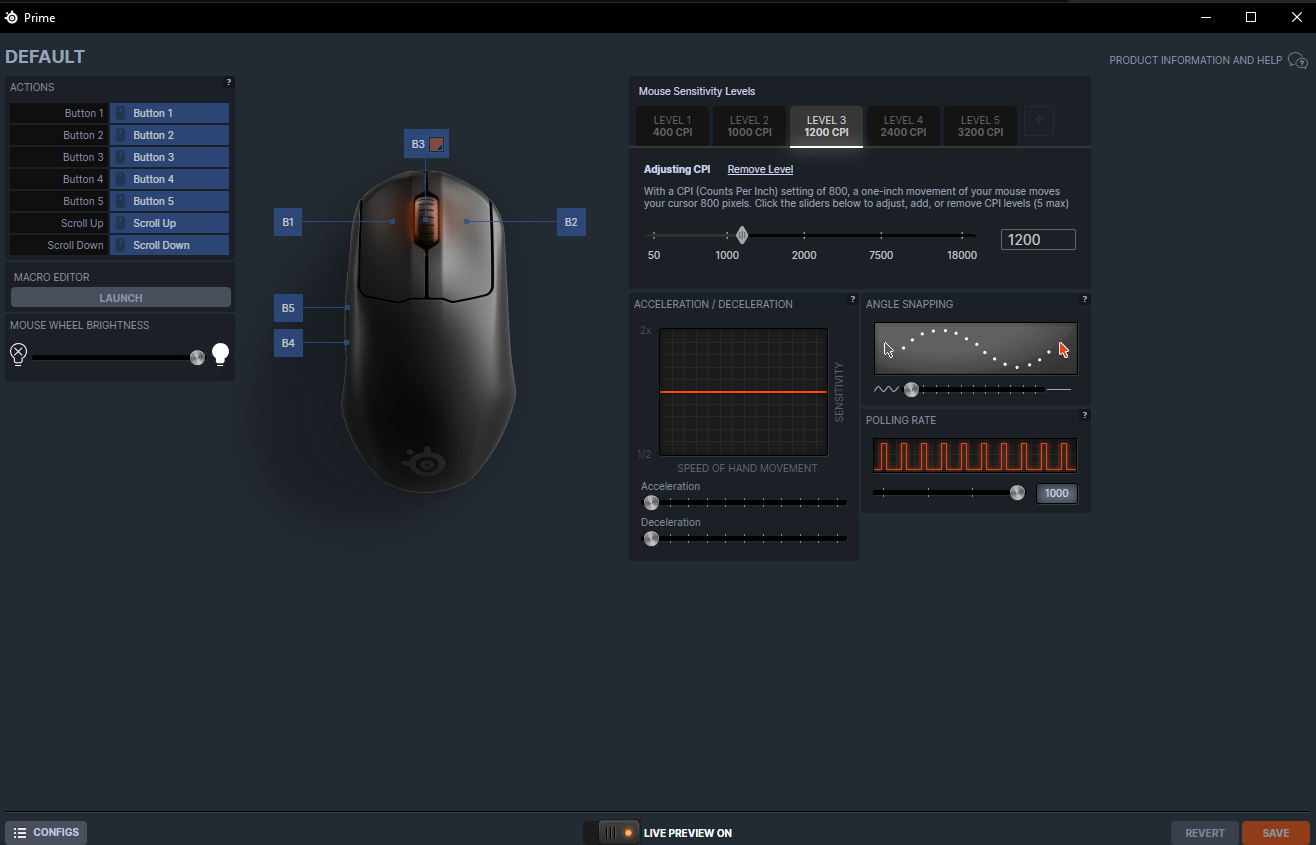Click the dim light bulb brightness icon
Screen dimensions: 1316x845
point(18,354)
